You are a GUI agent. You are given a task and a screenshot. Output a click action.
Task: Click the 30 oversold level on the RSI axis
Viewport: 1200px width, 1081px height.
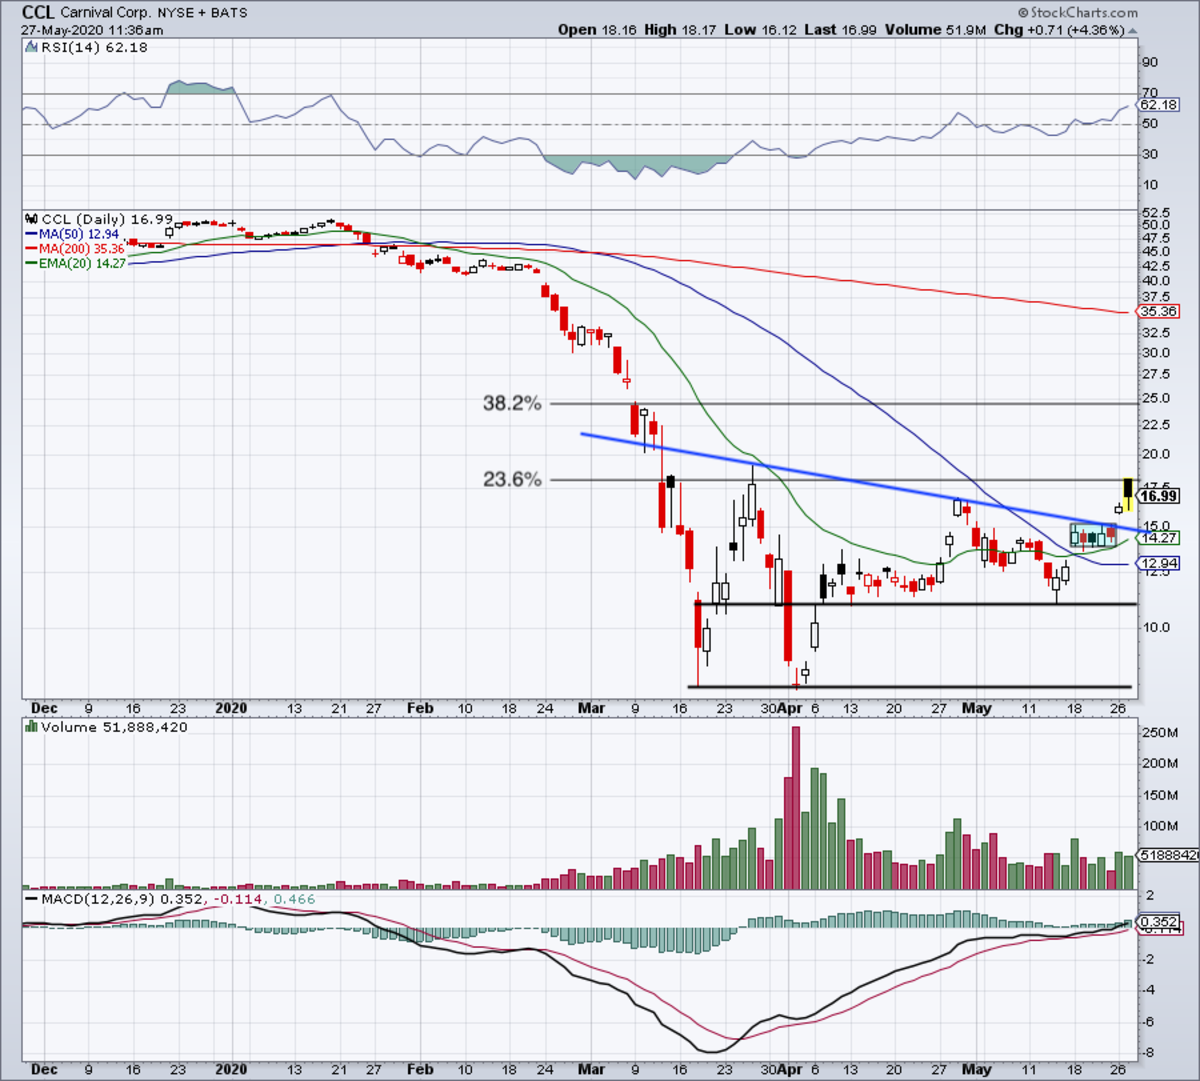point(1150,154)
